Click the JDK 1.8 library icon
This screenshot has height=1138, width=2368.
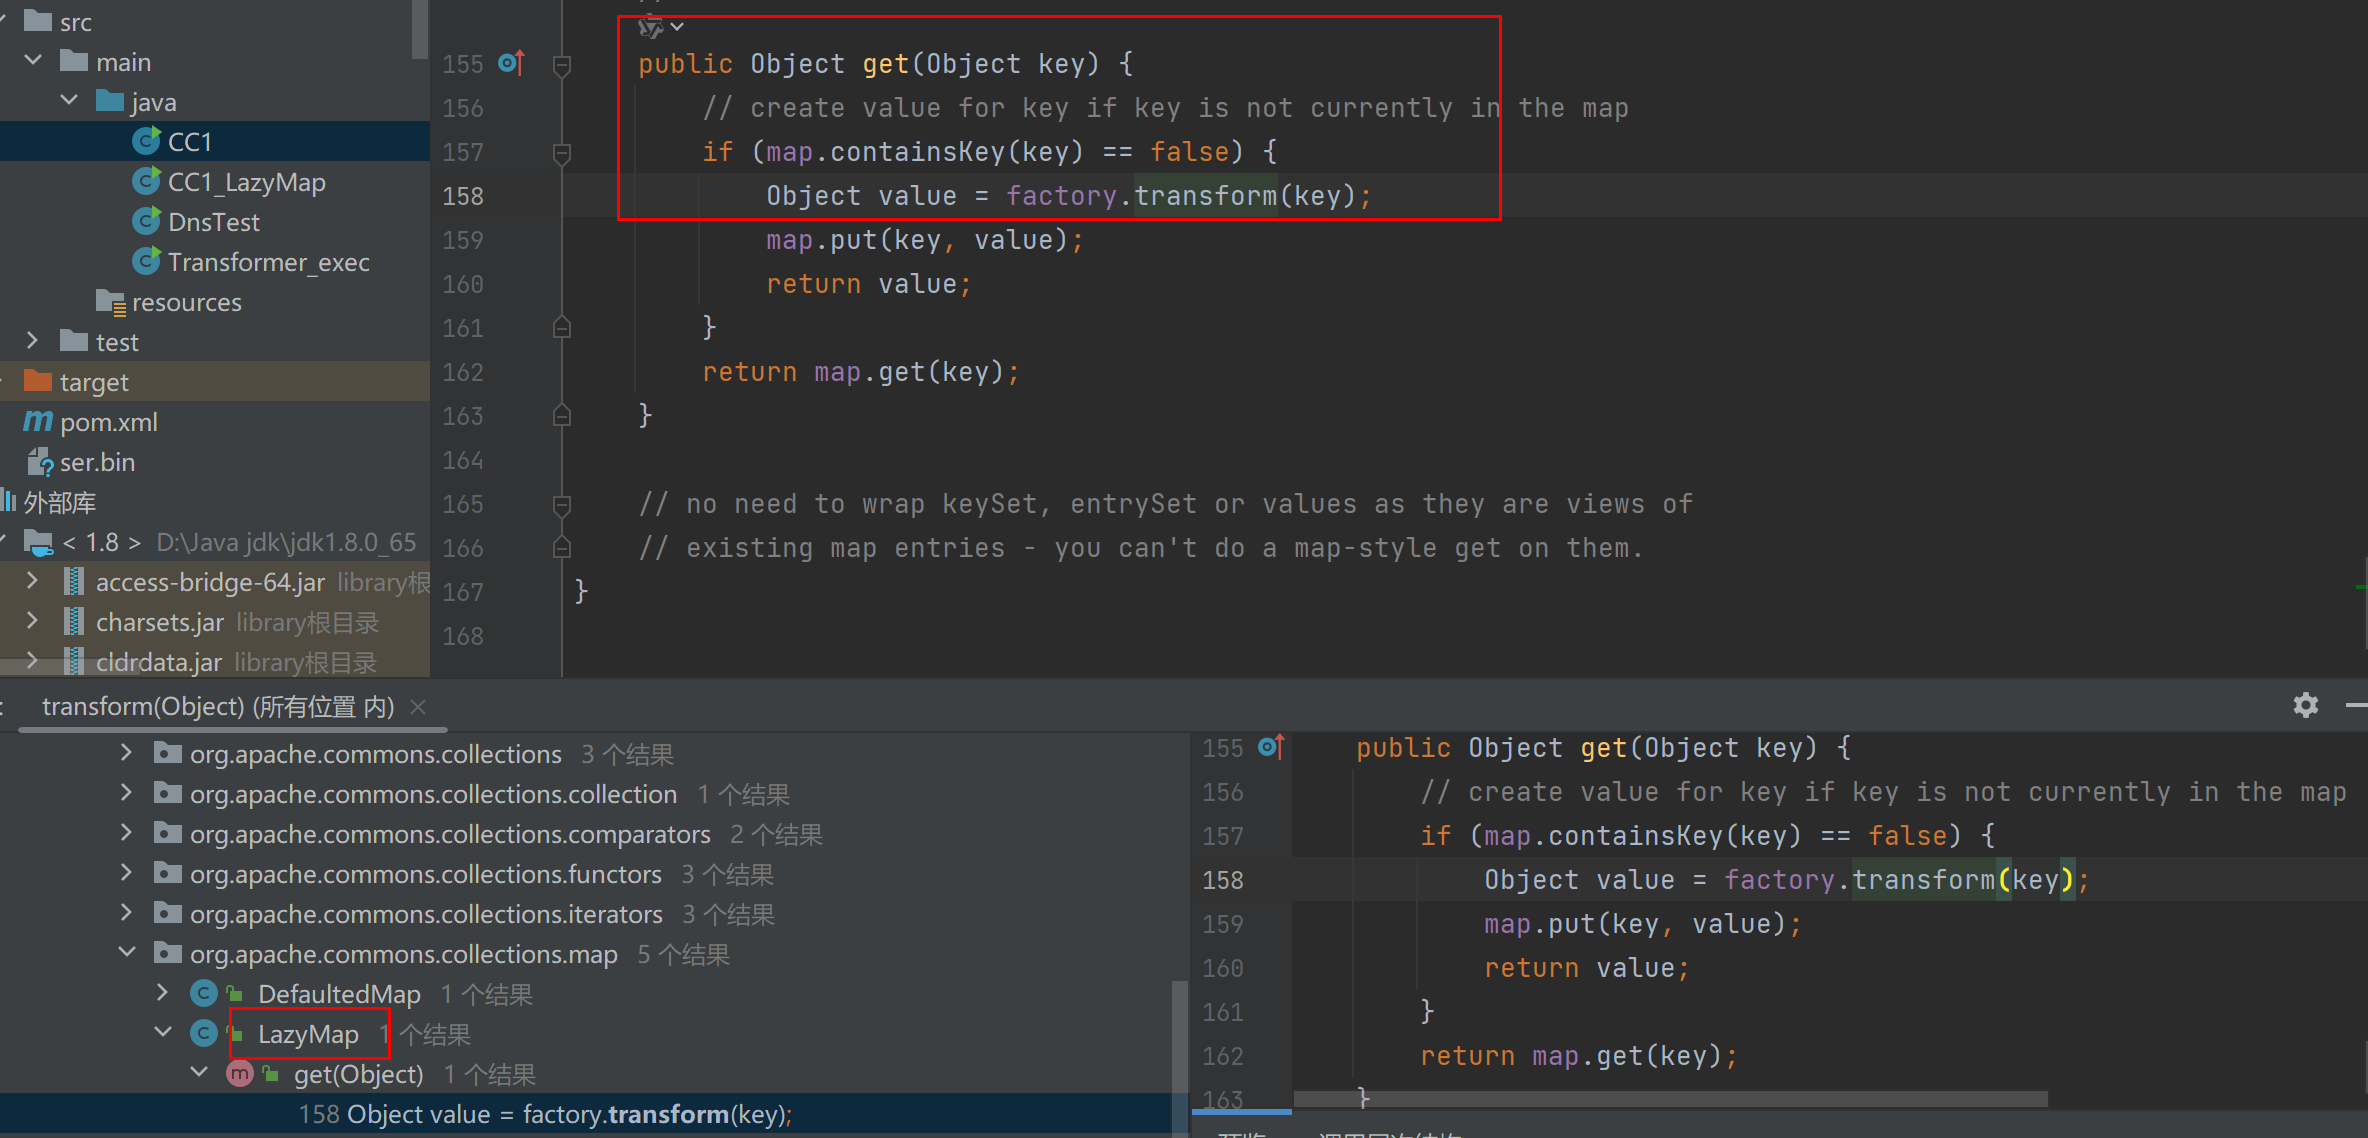point(38,542)
